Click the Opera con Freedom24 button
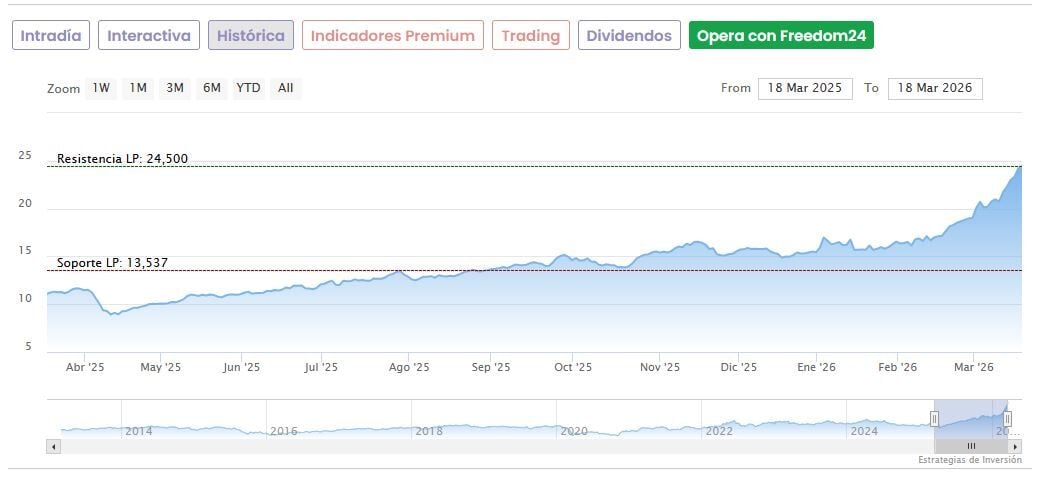 coord(782,36)
